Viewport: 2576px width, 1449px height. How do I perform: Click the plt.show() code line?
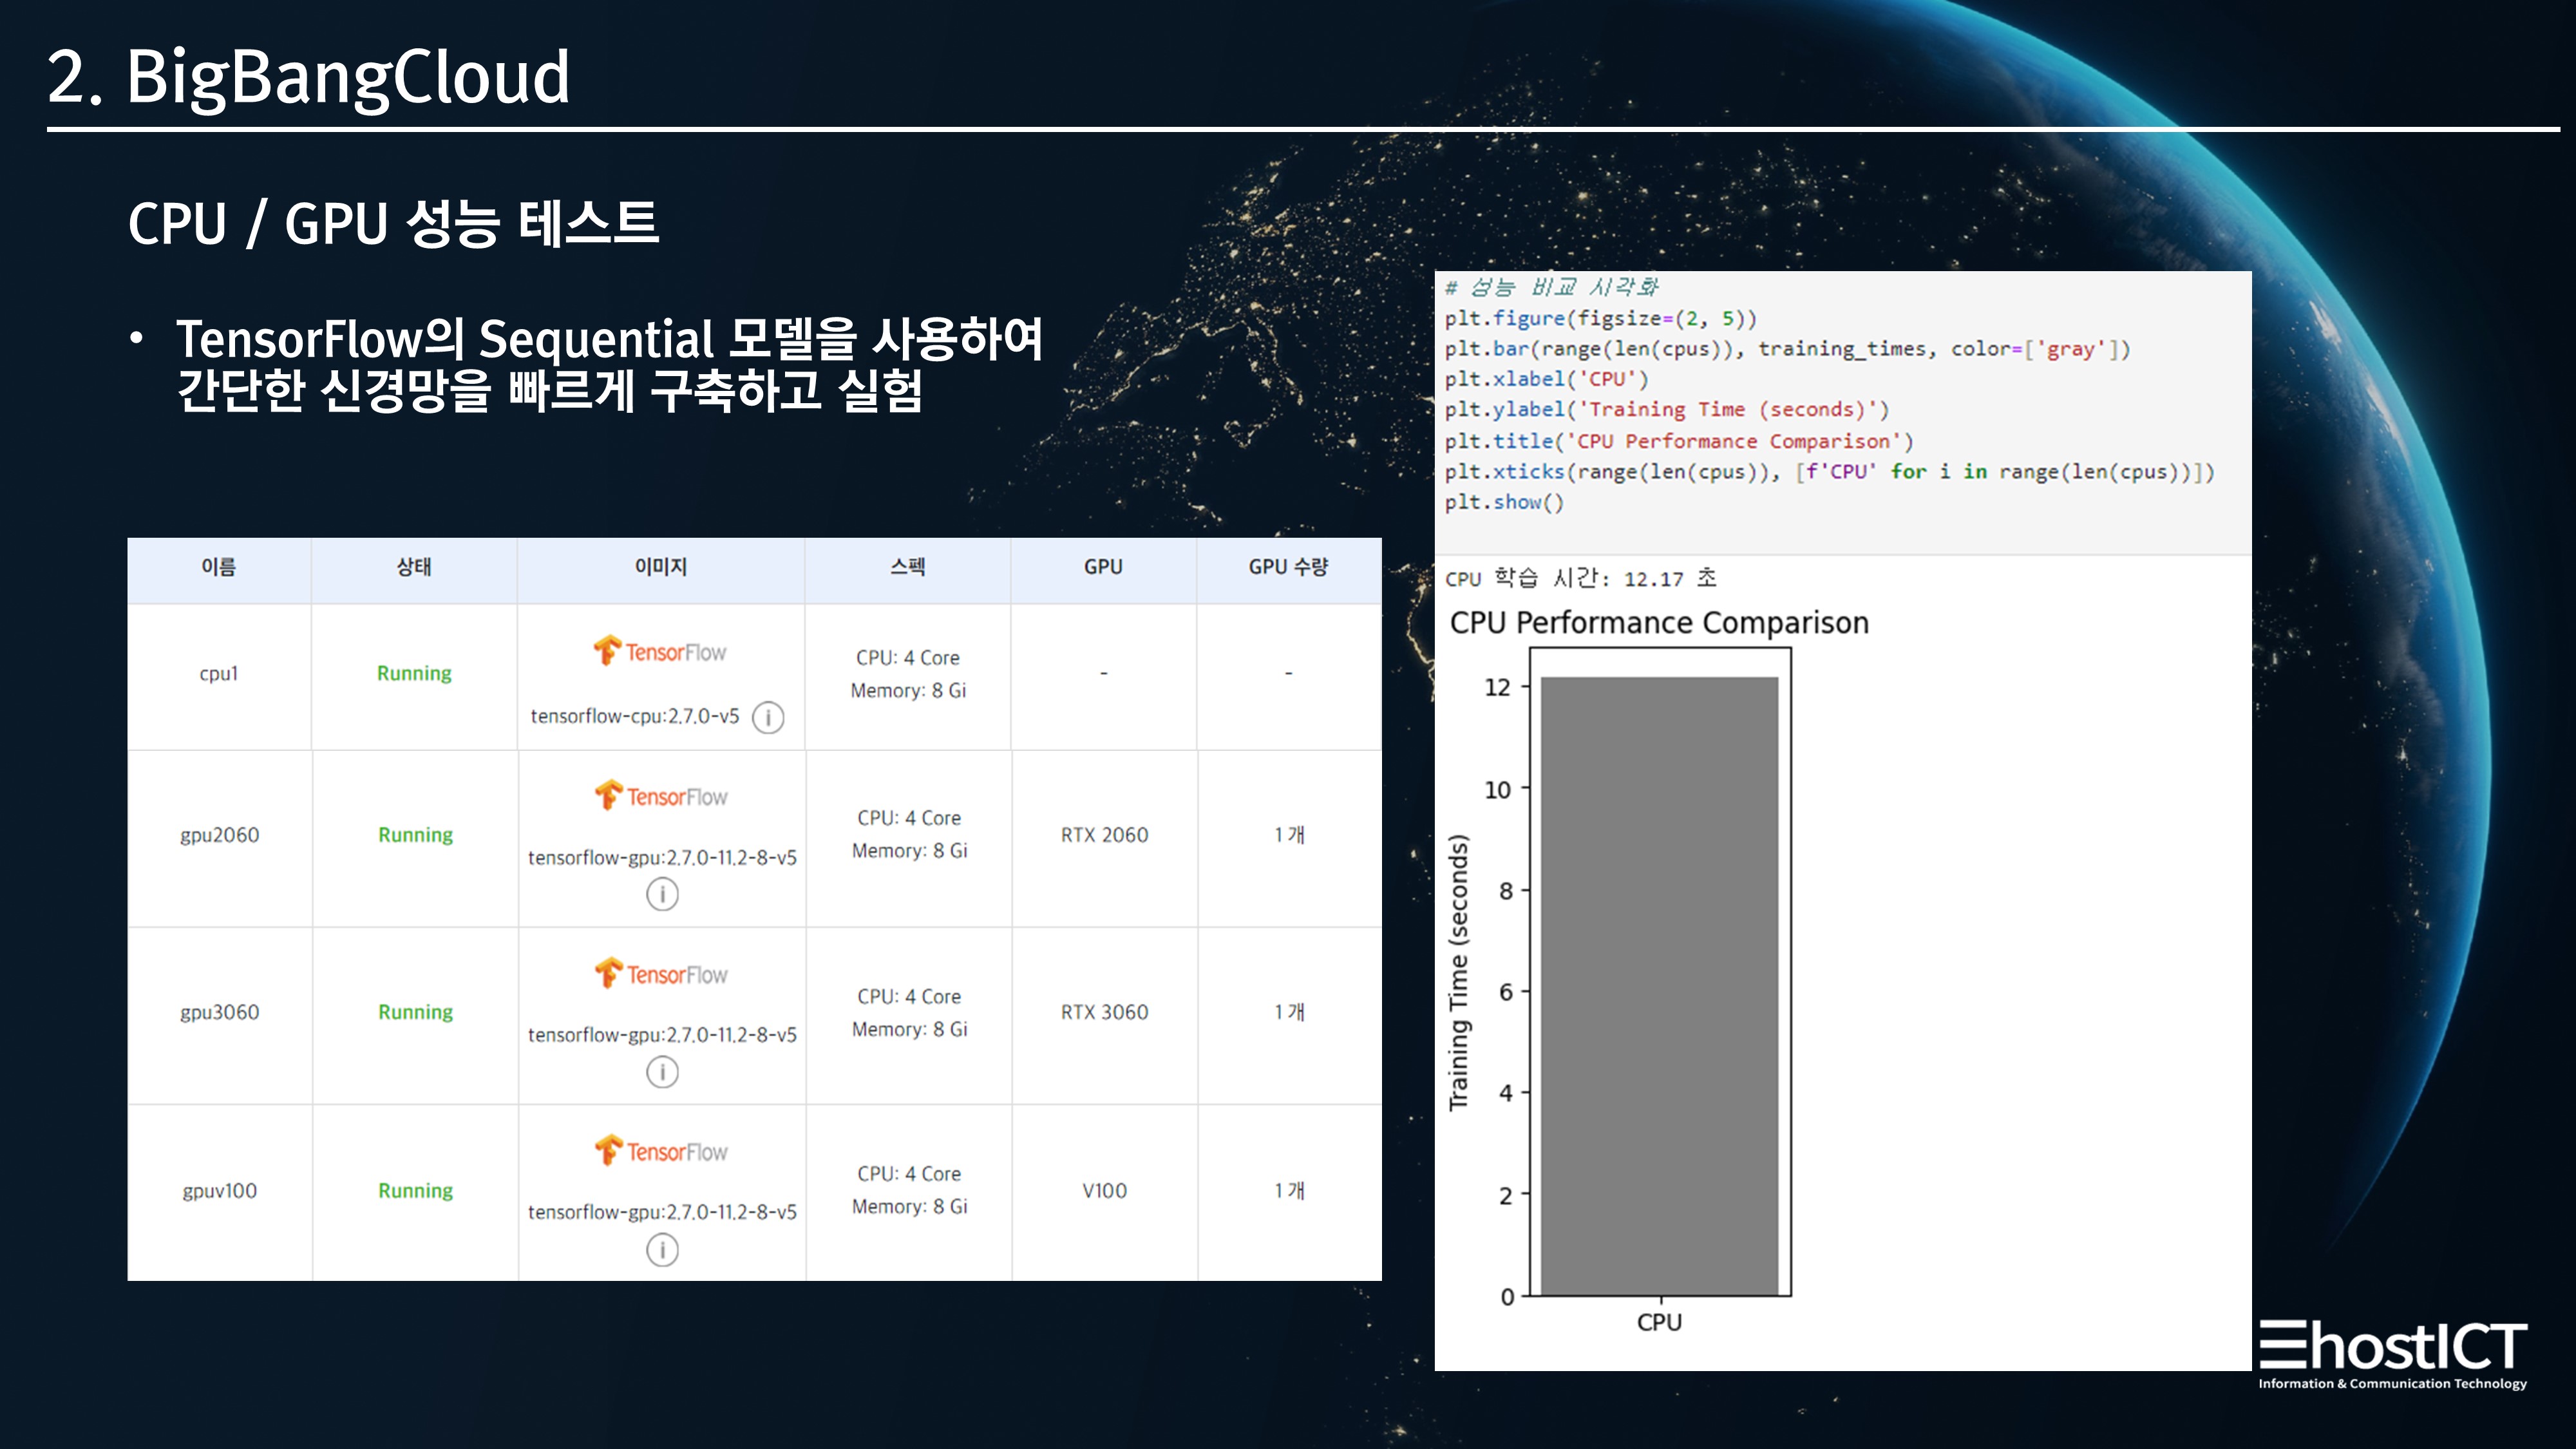[x=1503, y=503]
